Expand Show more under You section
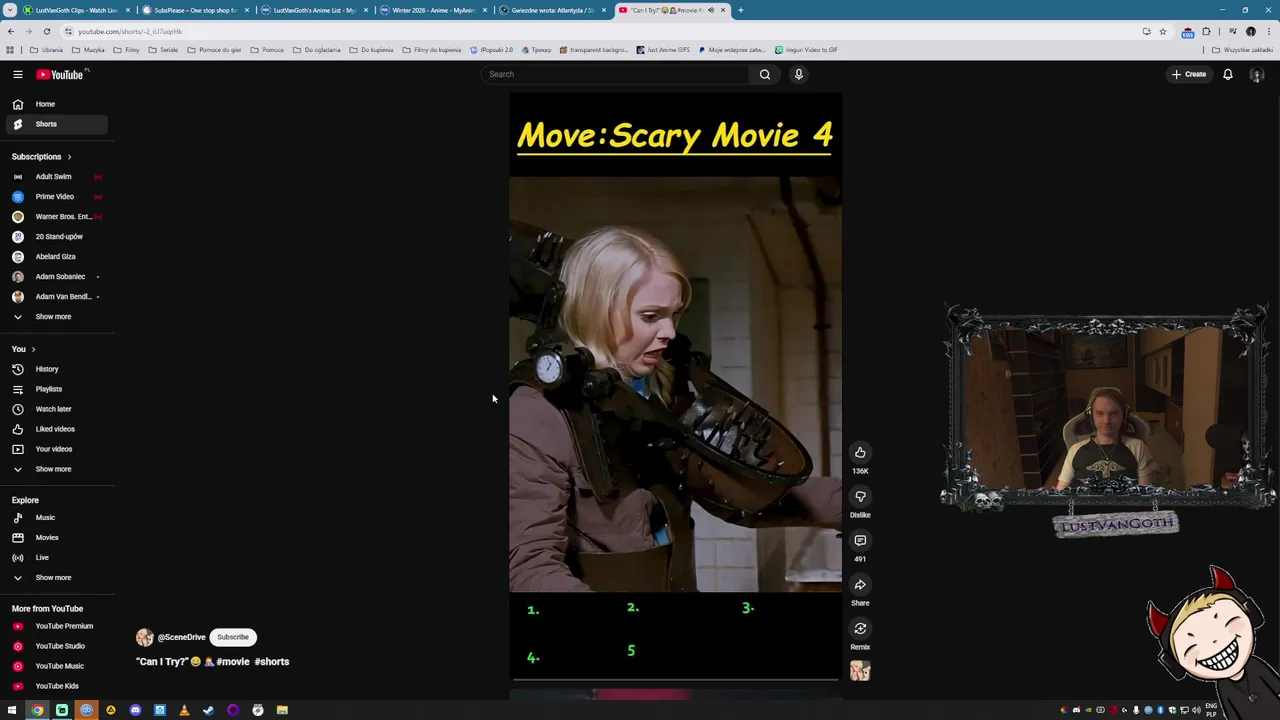The width and height of the screenshot is (1280, 720). pos(55,469)
